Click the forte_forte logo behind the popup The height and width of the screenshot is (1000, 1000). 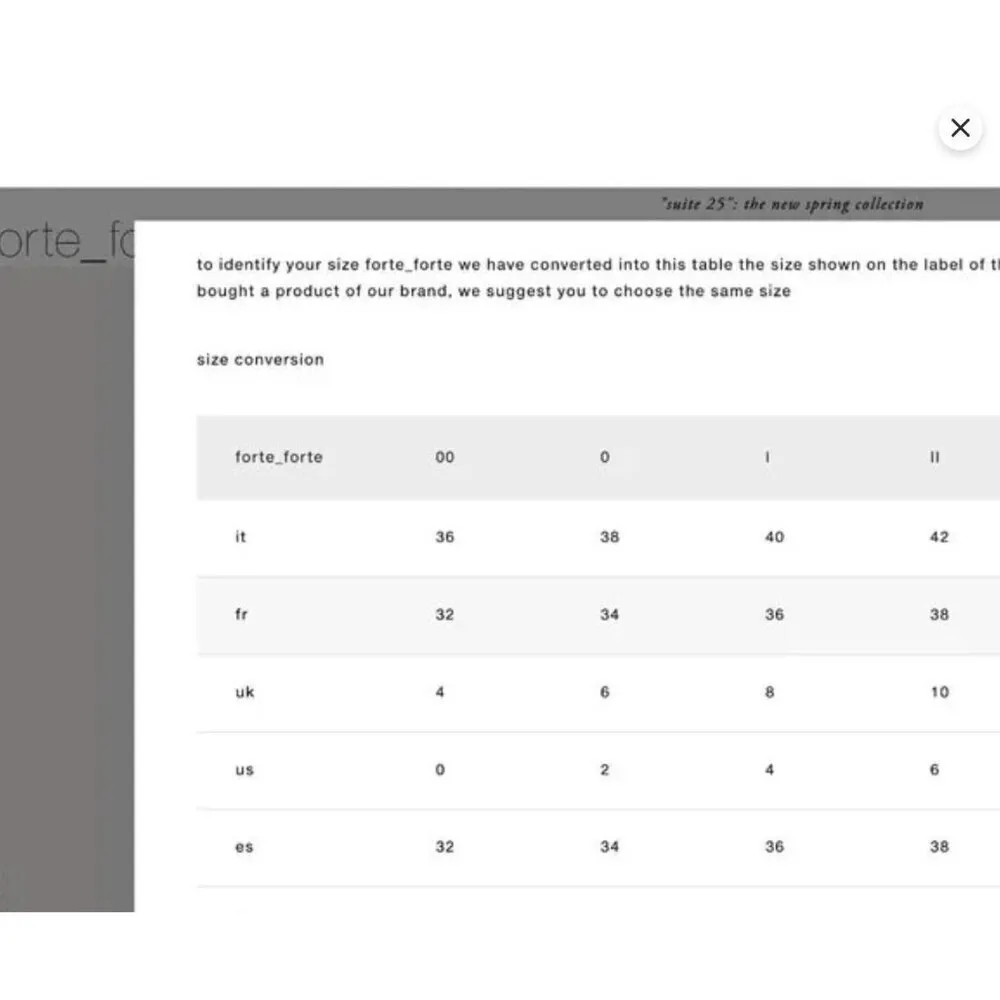pyautogui.click(x=67, y=240)
